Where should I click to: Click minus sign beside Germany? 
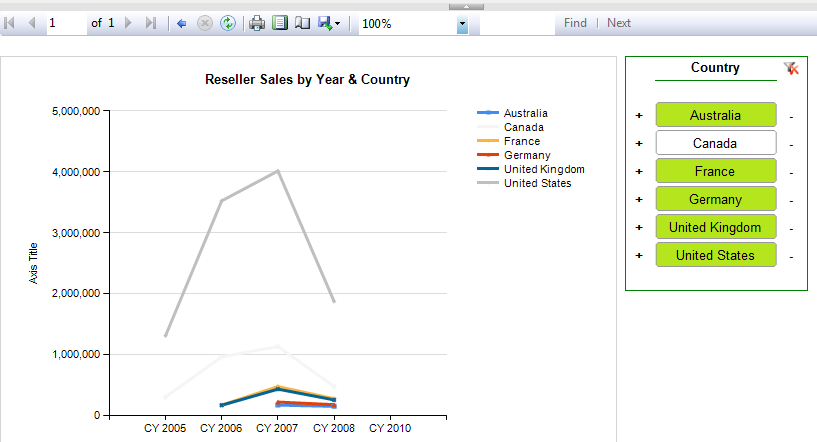tap(791, 202)
